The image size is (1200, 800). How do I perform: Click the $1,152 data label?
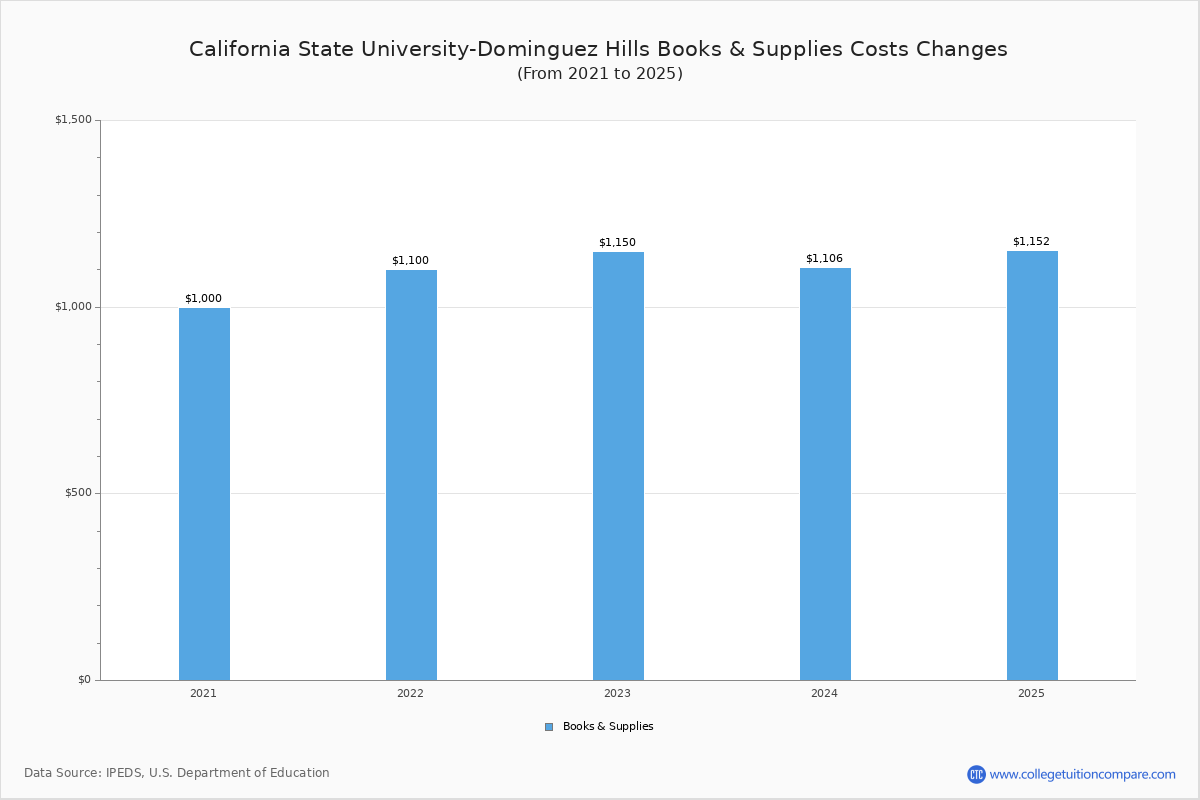click(1031, 241)
